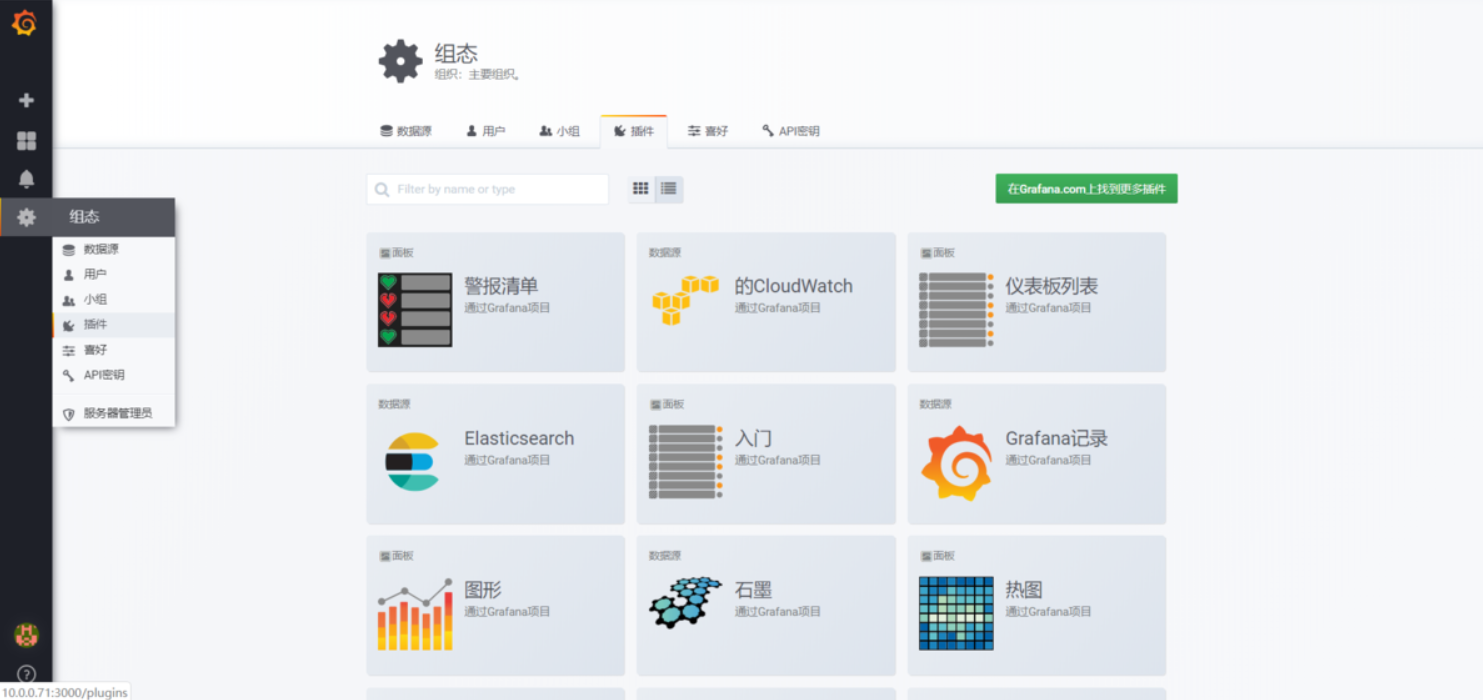Click the Grafana logo in the sidebar

[25, 23]
